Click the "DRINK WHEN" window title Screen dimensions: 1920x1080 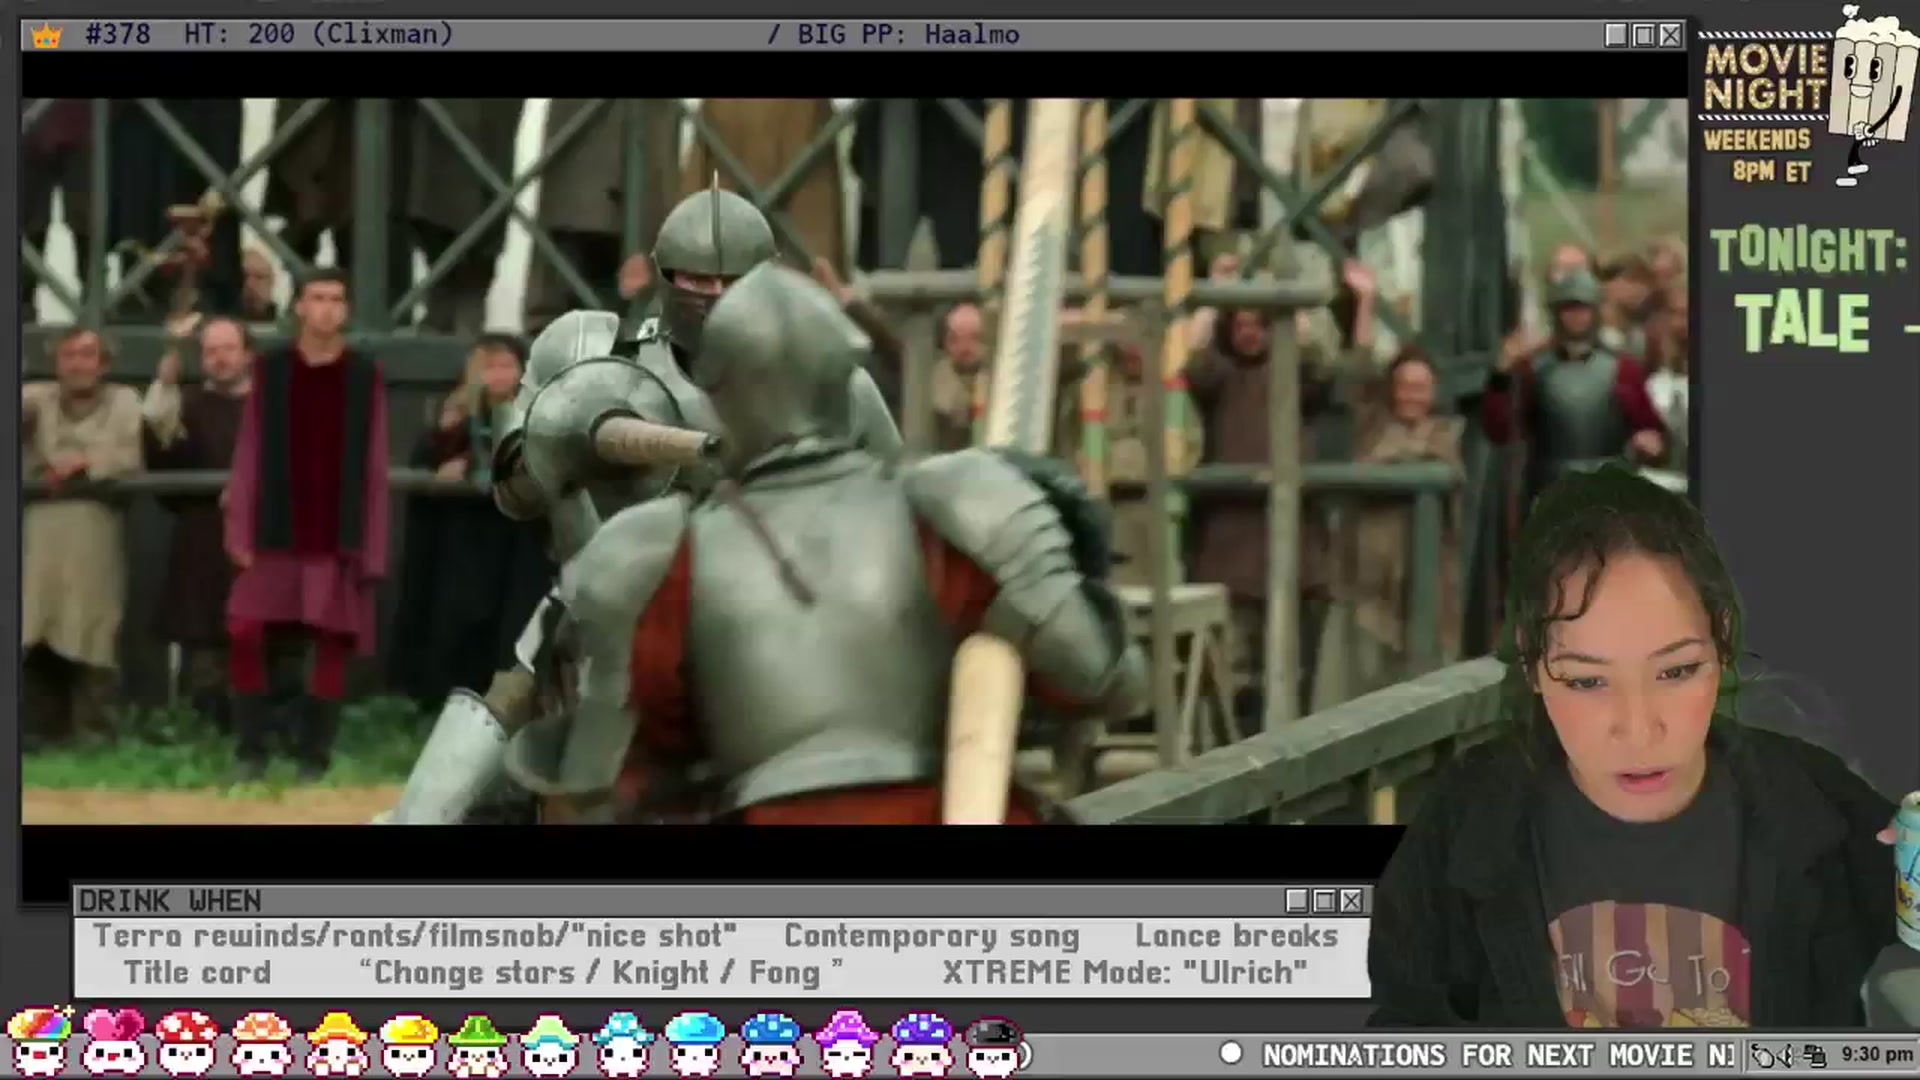click(x=170, y=901)
